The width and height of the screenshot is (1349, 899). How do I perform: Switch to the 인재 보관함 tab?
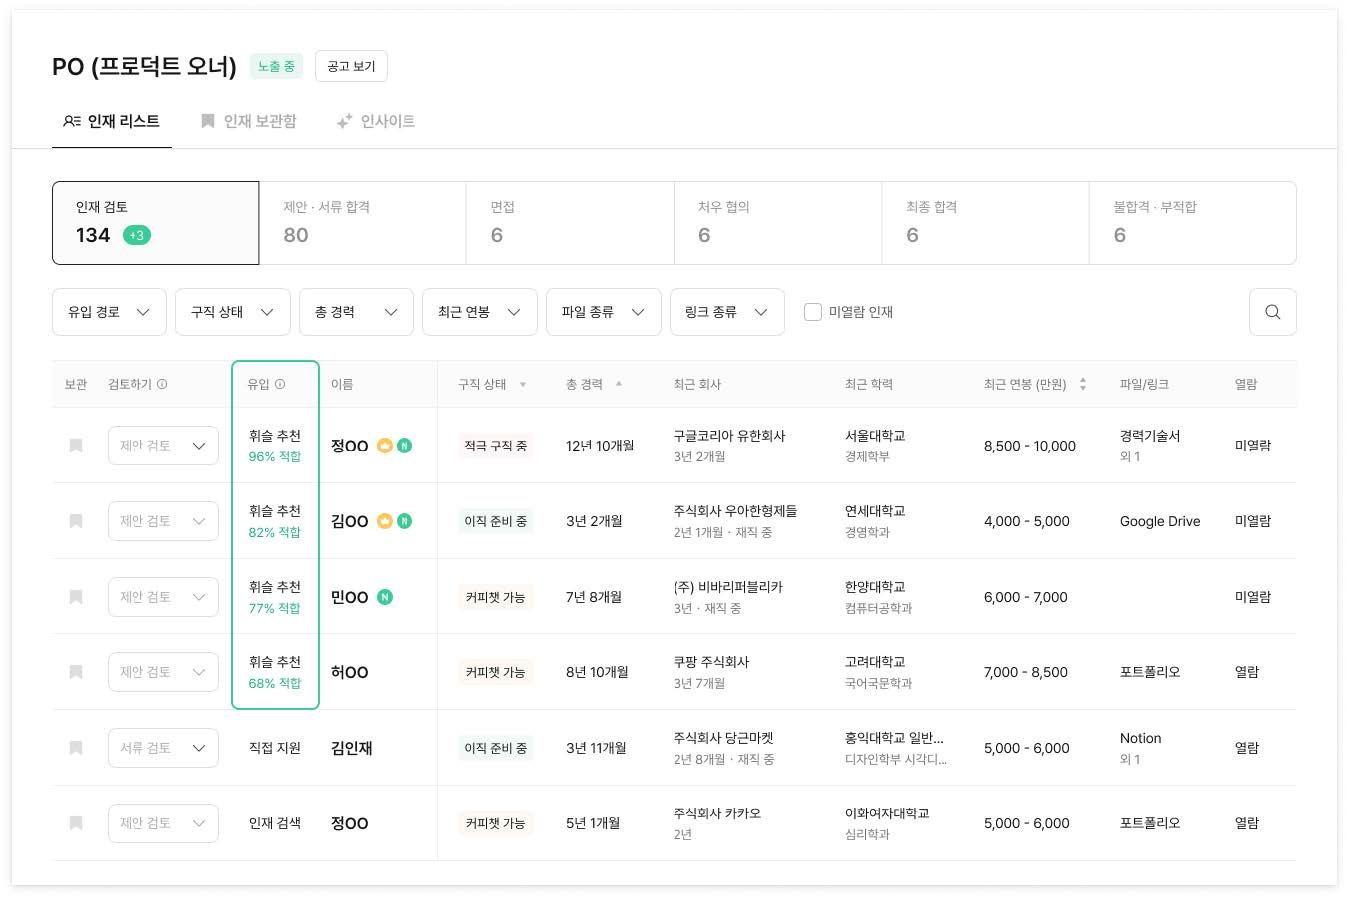[x=249, y=121]
